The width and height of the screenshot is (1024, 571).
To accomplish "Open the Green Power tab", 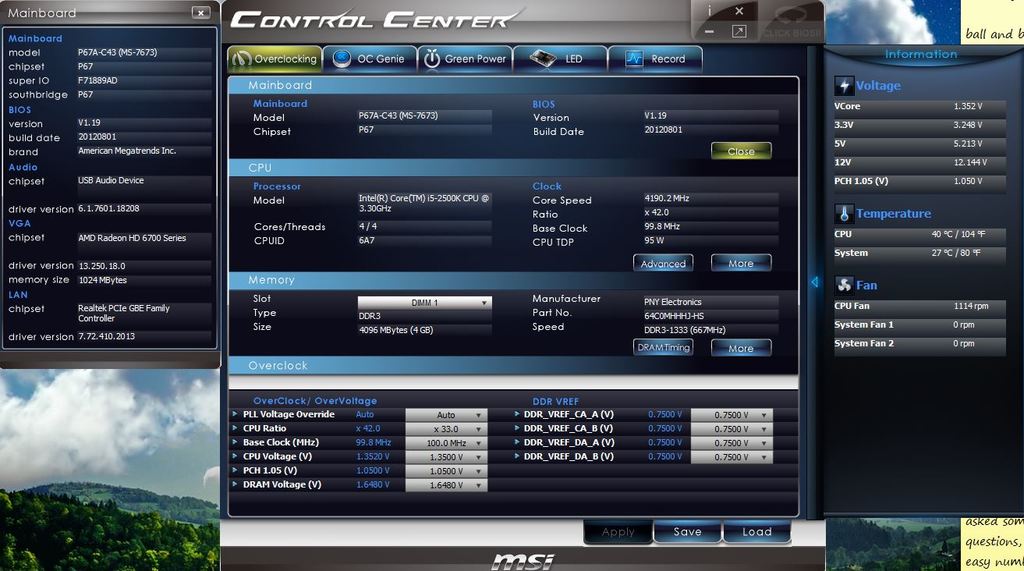I will pyautogui.click(x=466, y=59).
